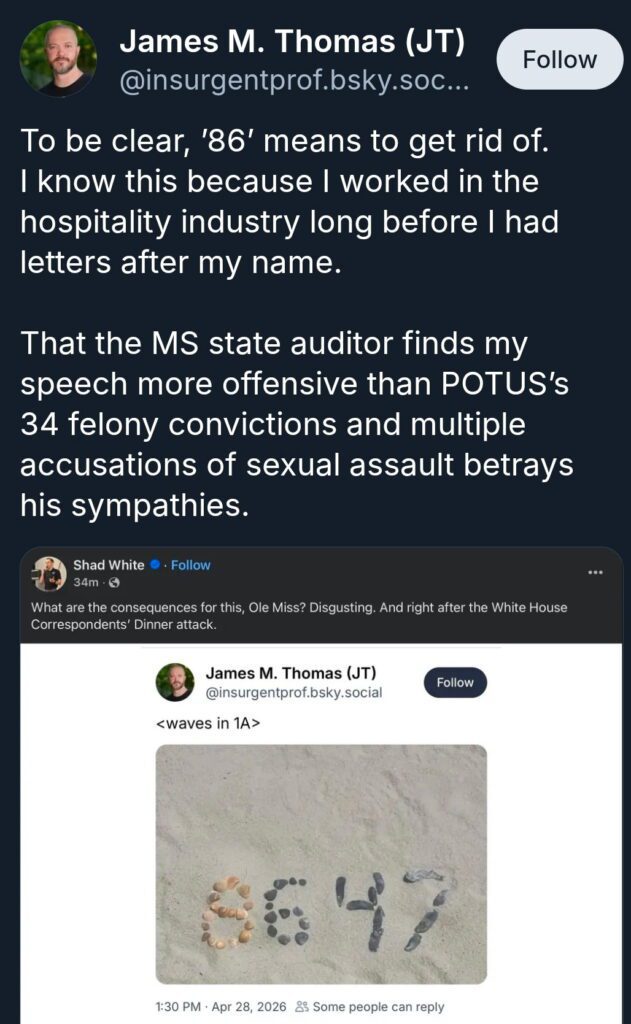Click the 34m timestamp

(x=85, y=582)
